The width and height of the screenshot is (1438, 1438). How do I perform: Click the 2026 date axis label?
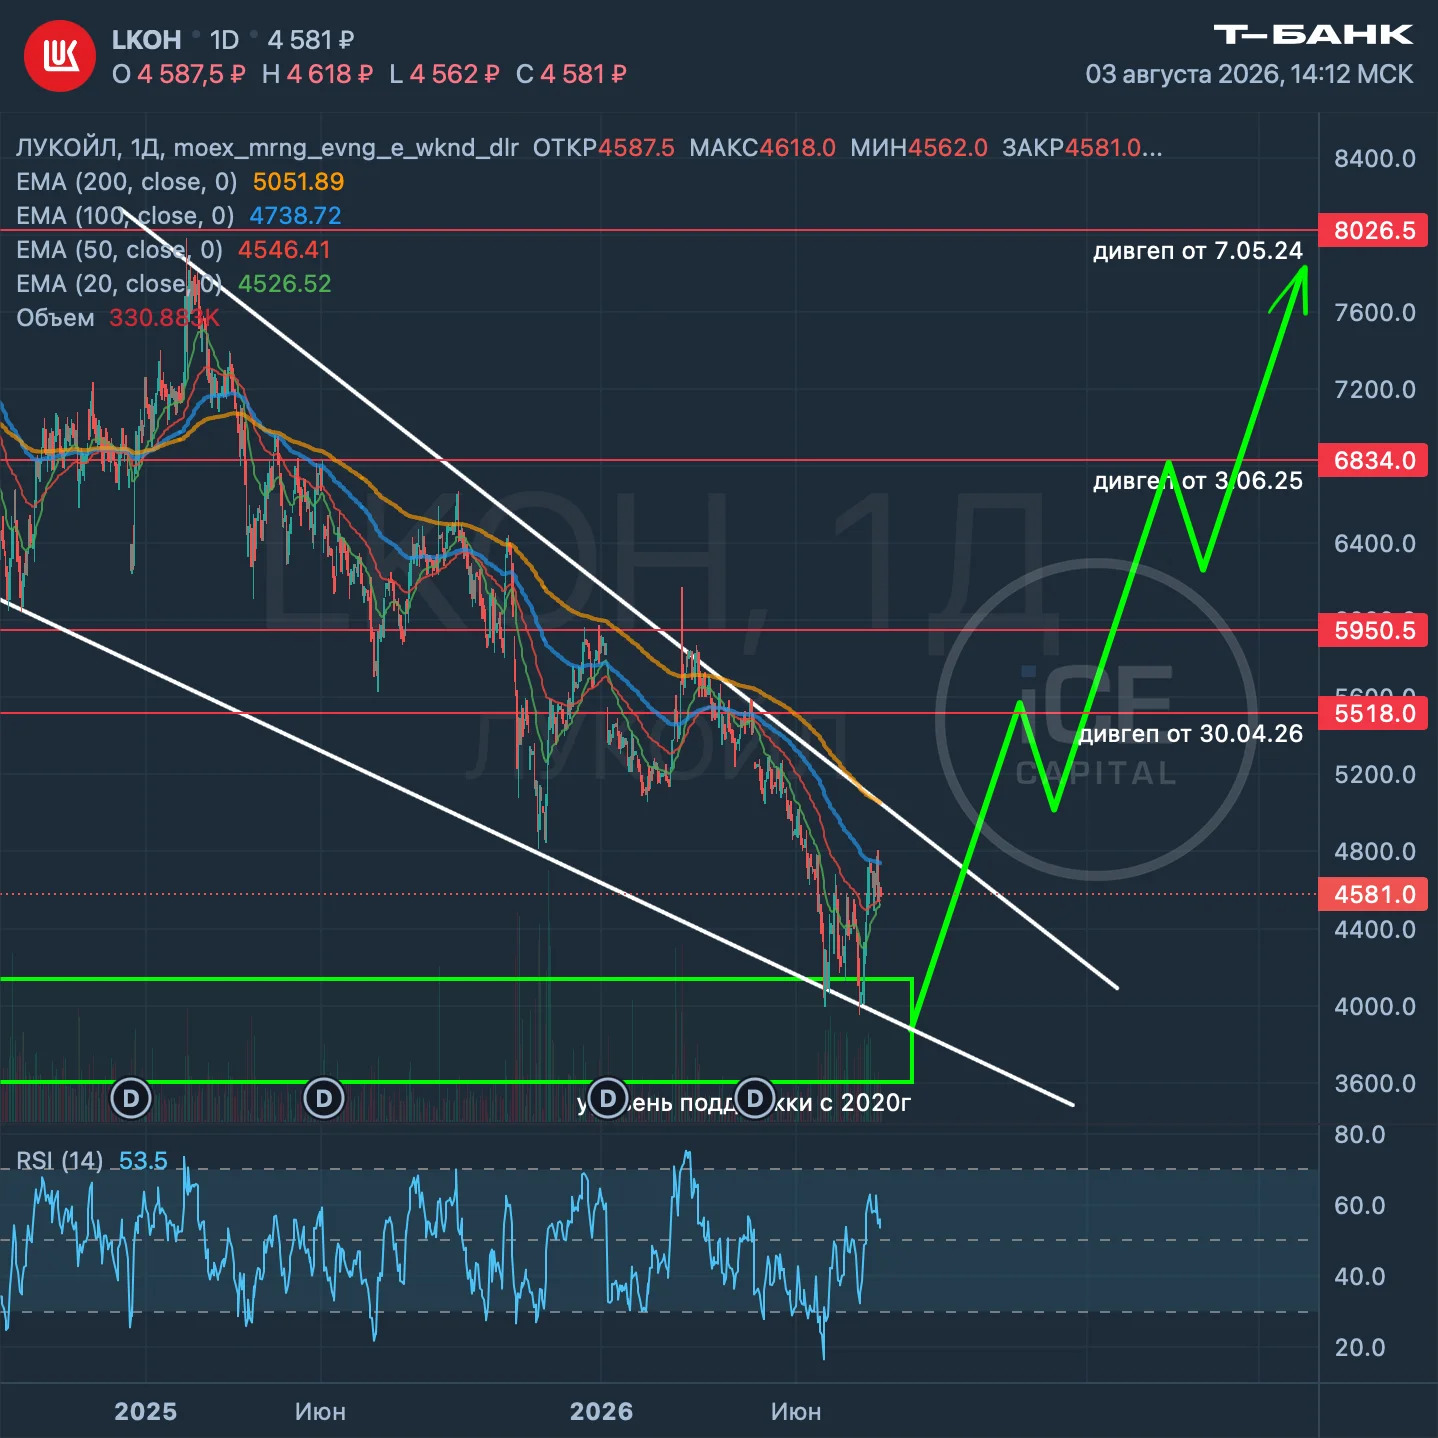tap(601, 1411)
